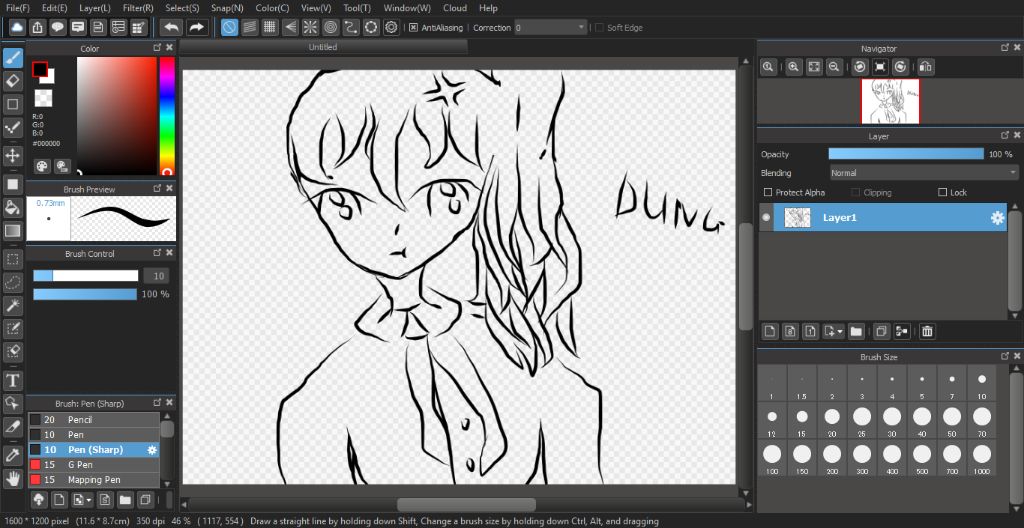This screenshot has height=528, width=1024.
Task: Choose the Move tool
Action: [x=13, y=156]
